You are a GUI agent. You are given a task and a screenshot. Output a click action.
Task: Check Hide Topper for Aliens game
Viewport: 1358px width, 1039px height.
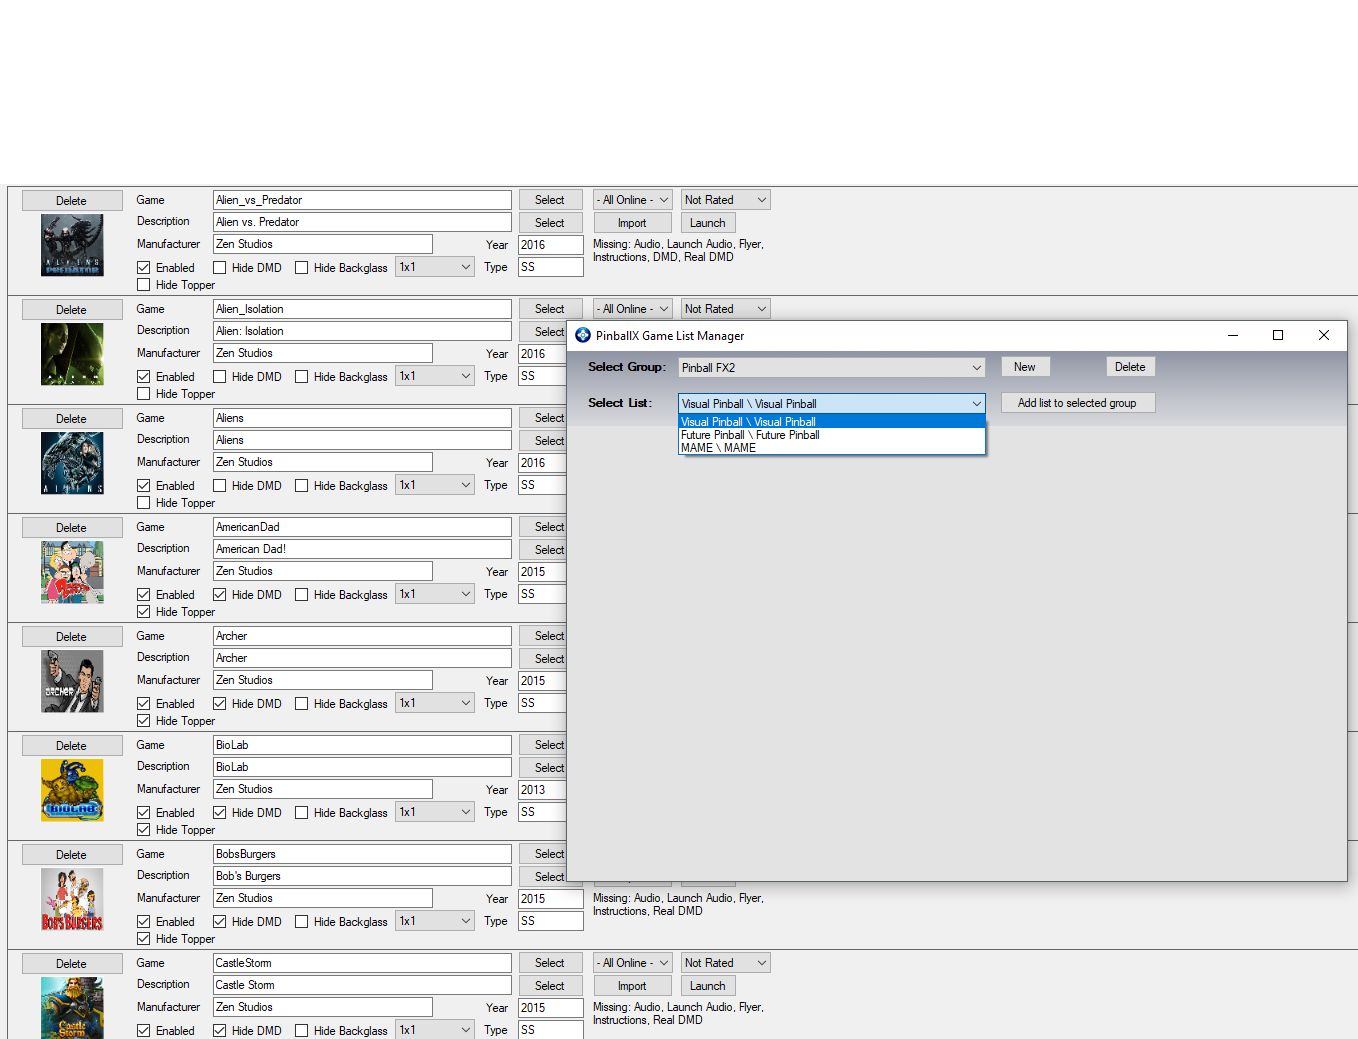pos(144,503)
